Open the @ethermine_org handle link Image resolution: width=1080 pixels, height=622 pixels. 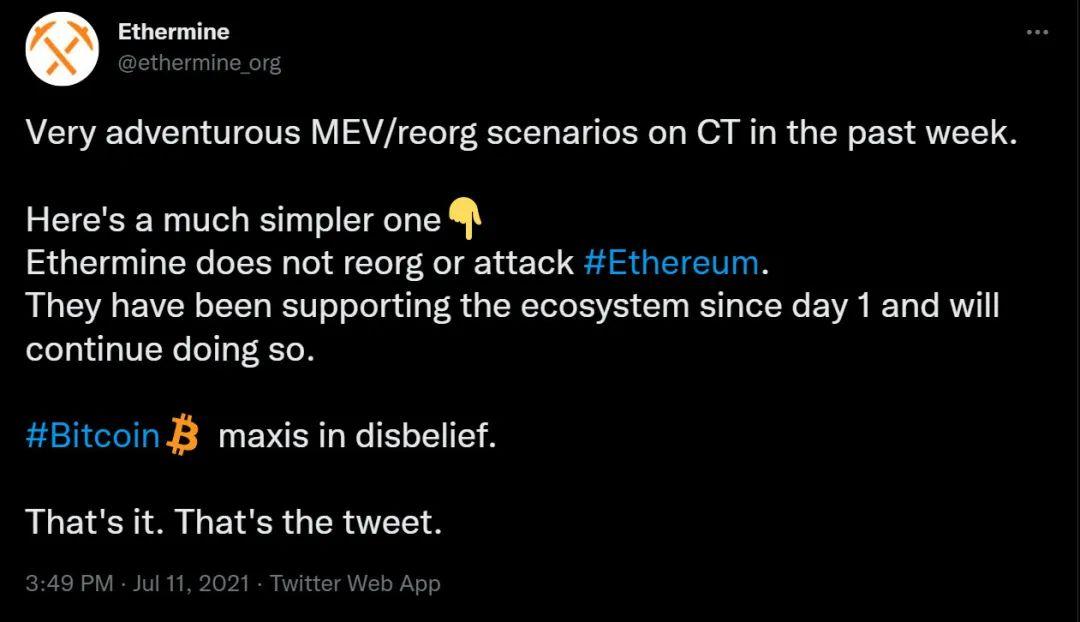[x=199, y=63]
